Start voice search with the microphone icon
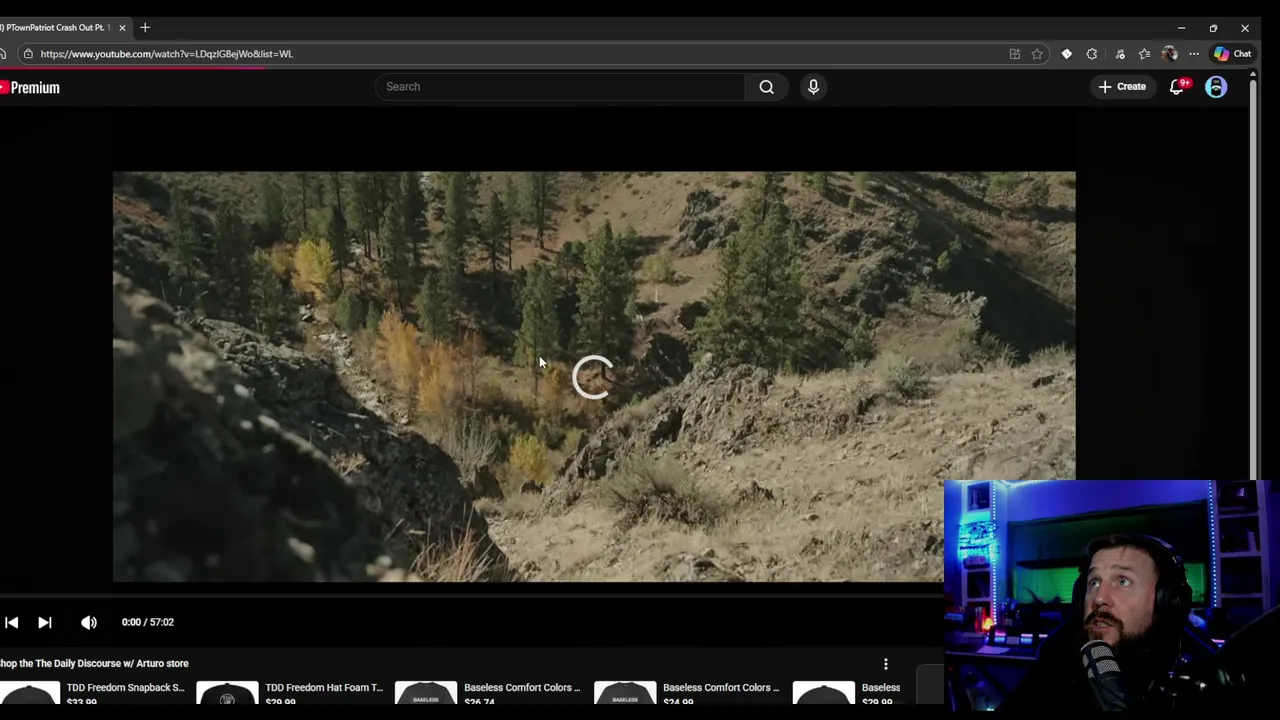The image size is (1280, 720). point(813,87)
